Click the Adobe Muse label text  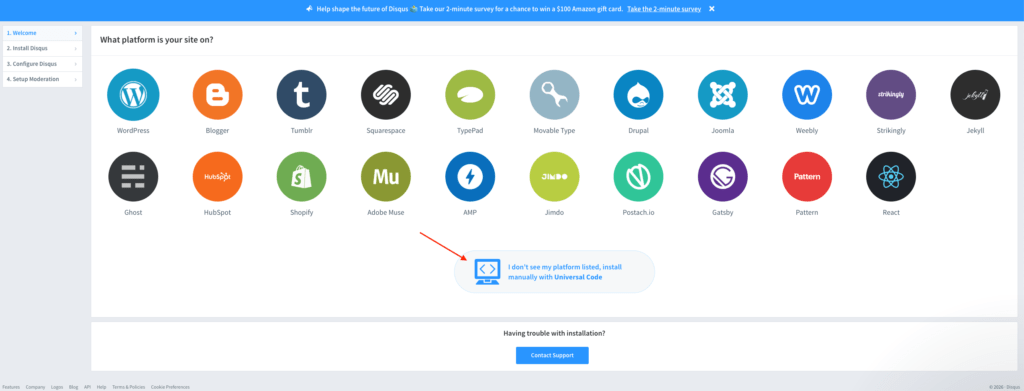386,213
